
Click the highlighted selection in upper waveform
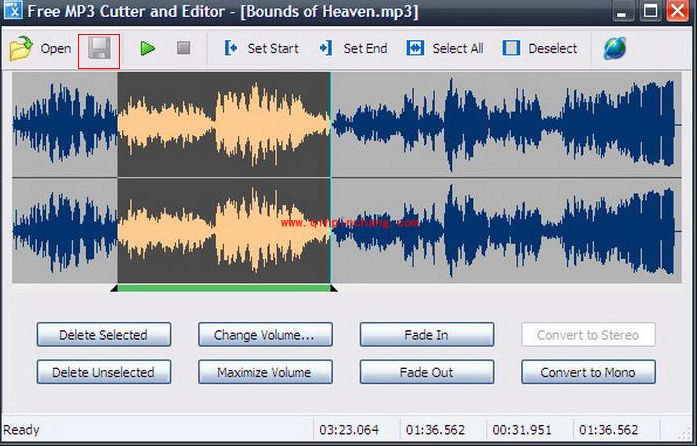pyautogui.click(x=224, y=125)
